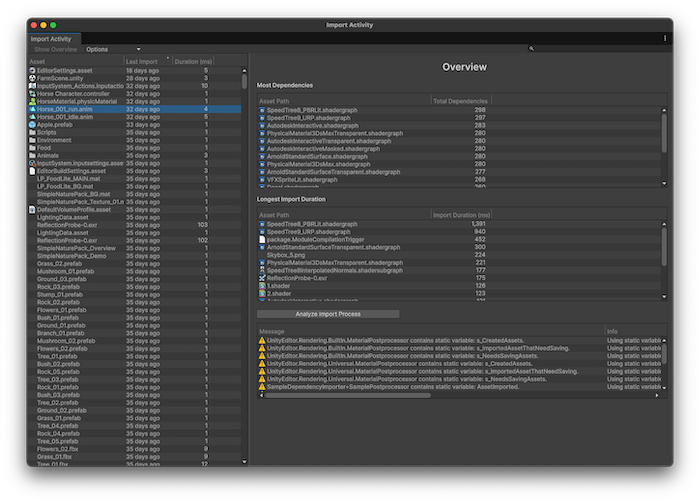The image size is (700, 502).
Task: Click warning icon on first s_CreatedAssets message
Action: click(262, 341)
